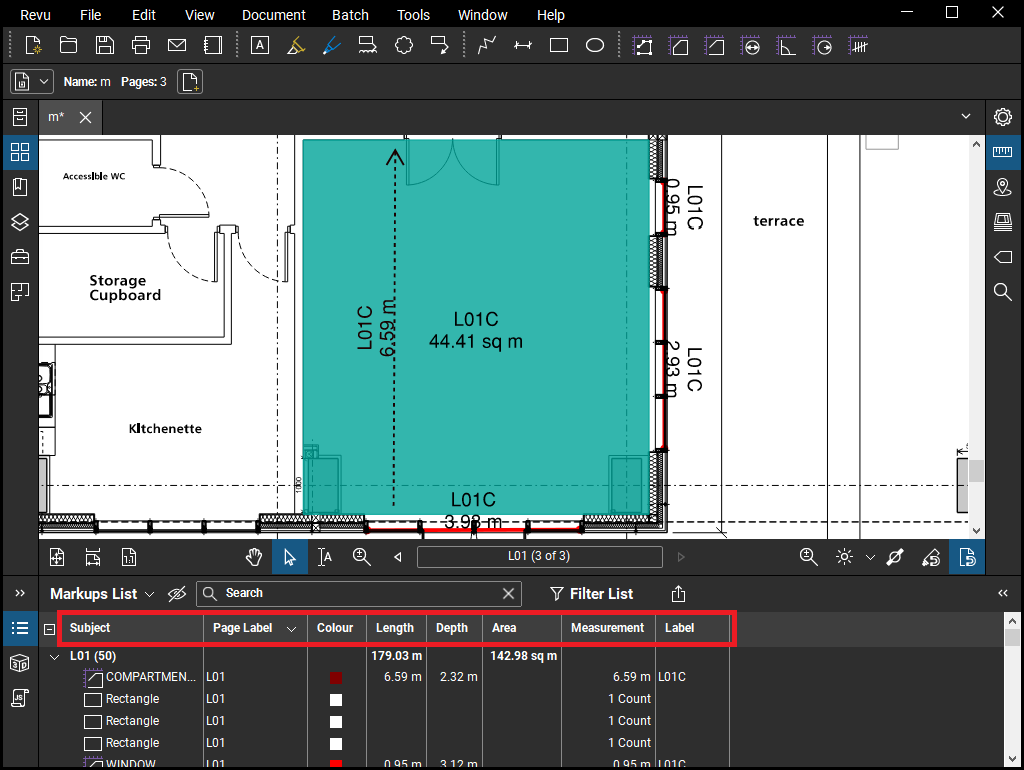Open the file properties dropdown arrow
Image resolution: width=1024 pixels, height=770 pixels.
coord(44,82)
